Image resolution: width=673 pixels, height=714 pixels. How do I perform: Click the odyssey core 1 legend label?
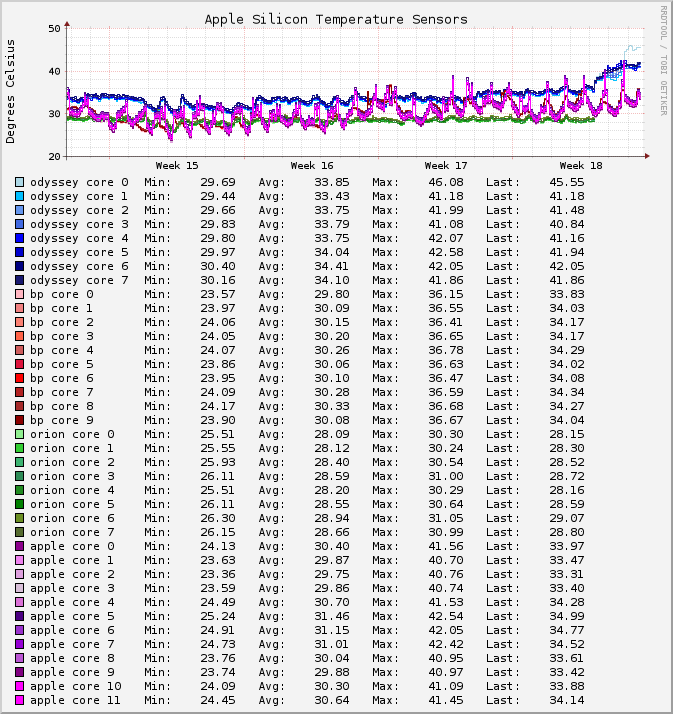79,196
